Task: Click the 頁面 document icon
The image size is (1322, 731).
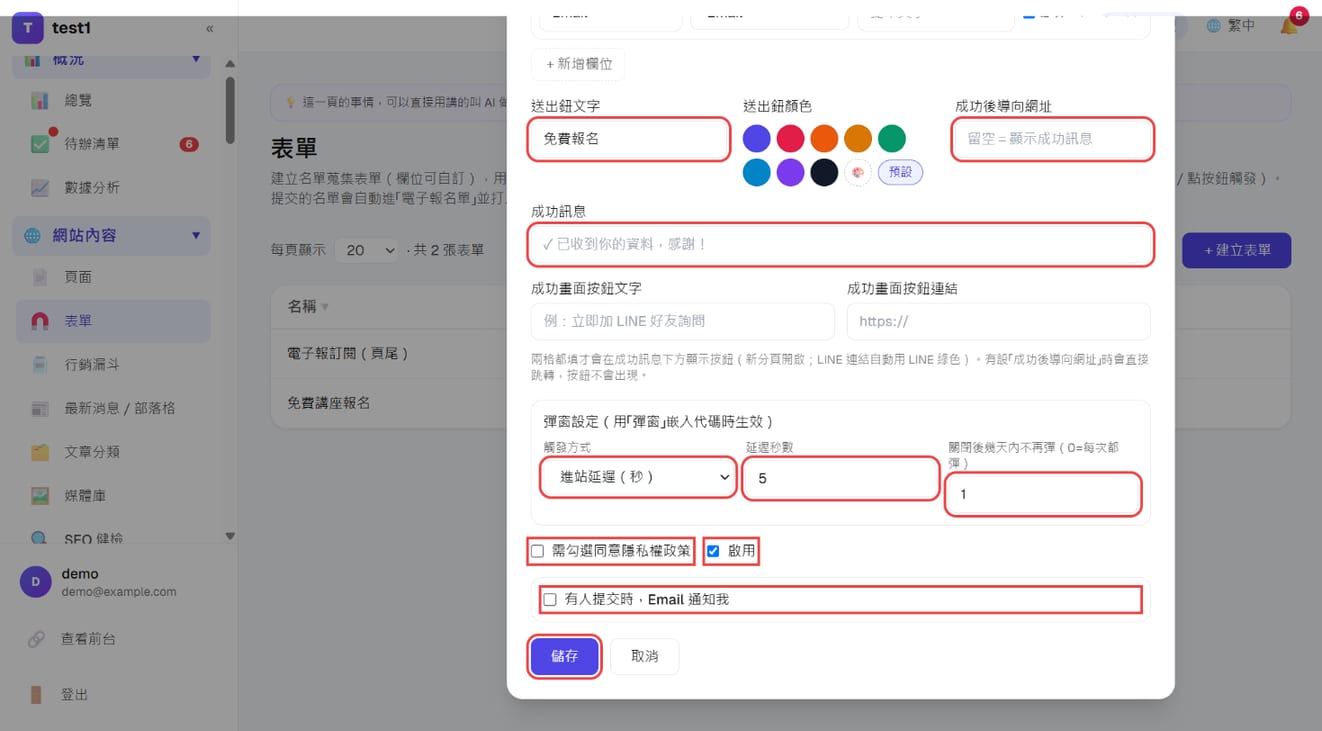Action: (40, 277)
